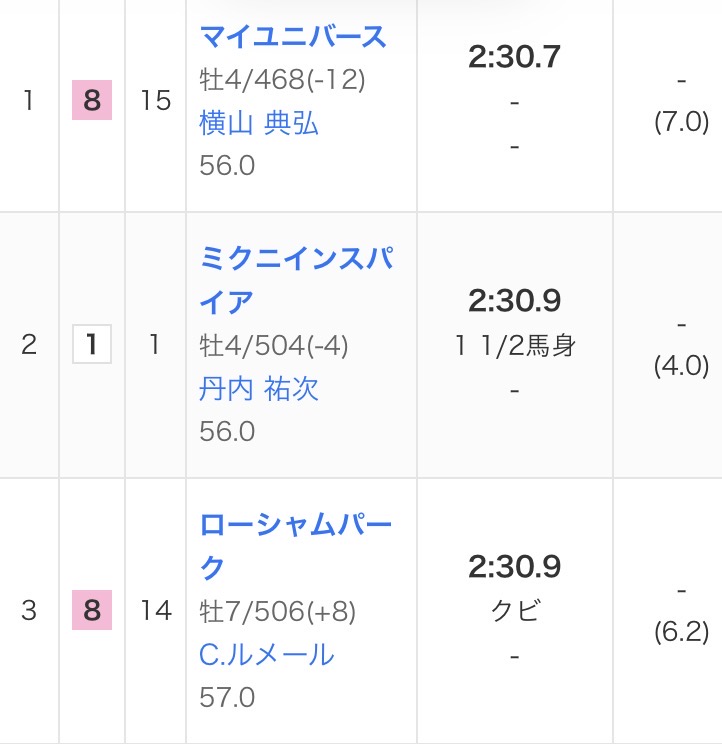Click the クビ margin text
This screenshot has height=744, width=722.
click(x=515, y=611)
